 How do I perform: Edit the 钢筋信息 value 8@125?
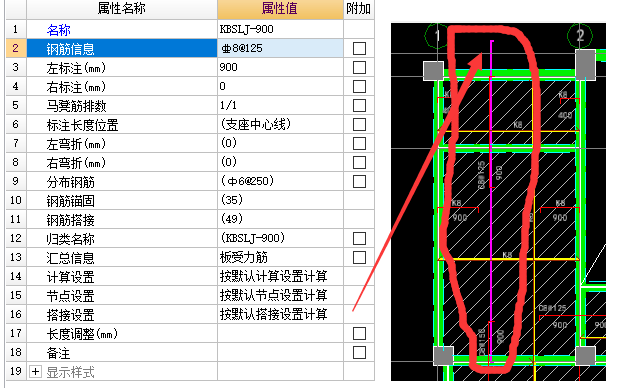280,48
